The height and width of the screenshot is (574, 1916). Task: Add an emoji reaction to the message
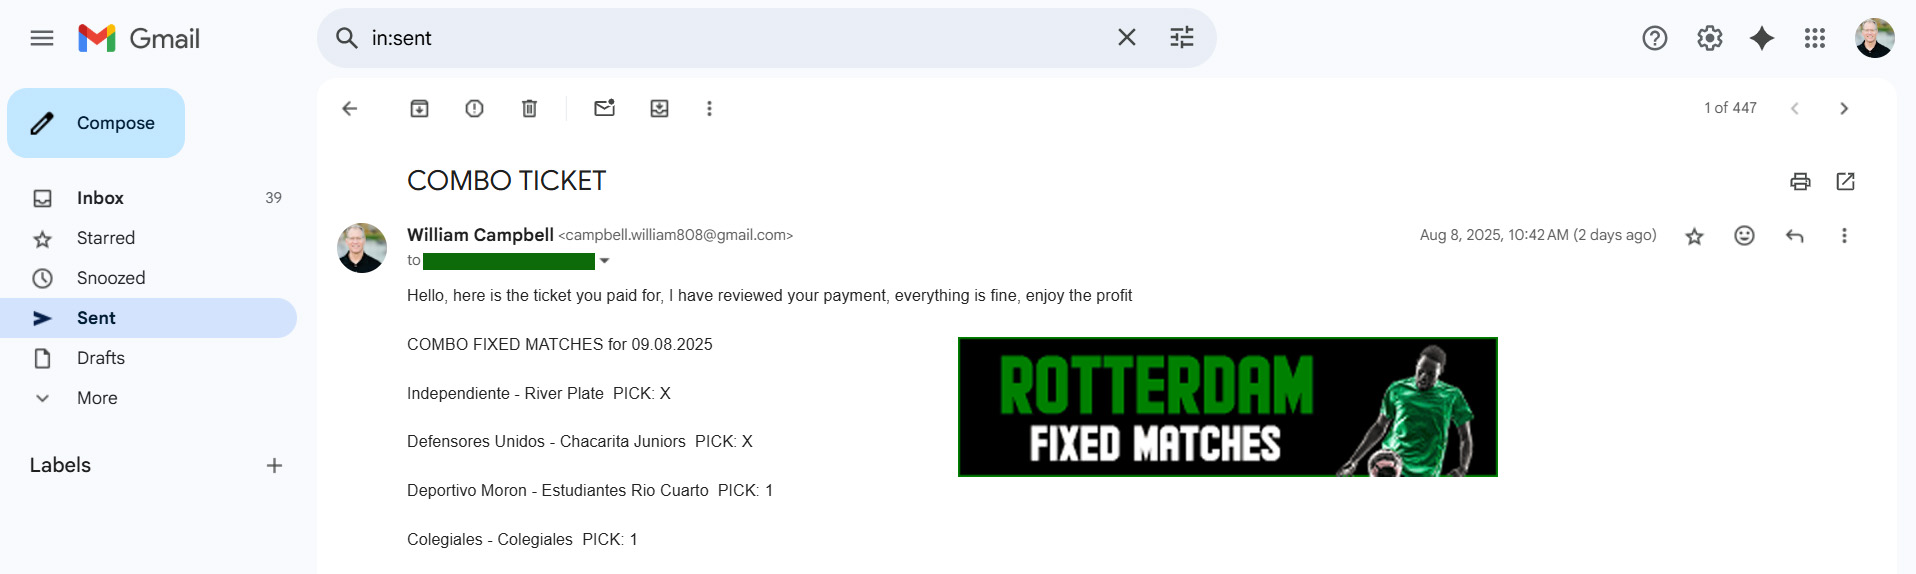pos(1744,236)
